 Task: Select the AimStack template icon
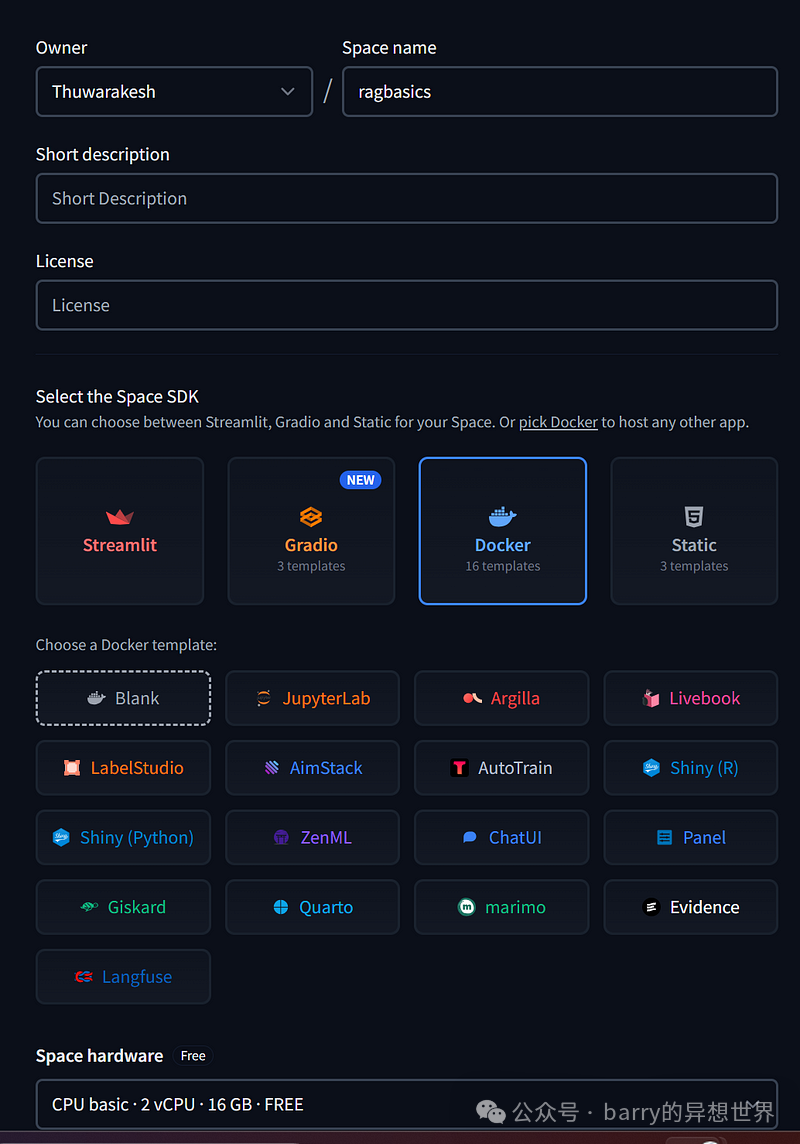(x=272, y=768)
